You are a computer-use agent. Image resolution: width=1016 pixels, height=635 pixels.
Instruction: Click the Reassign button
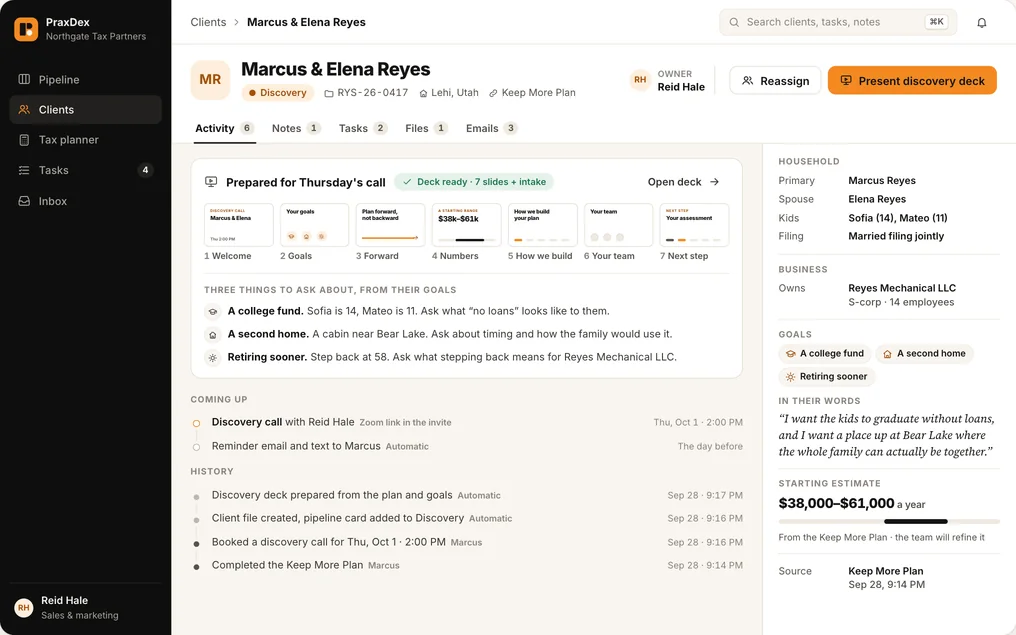click(x=775, y=80)
